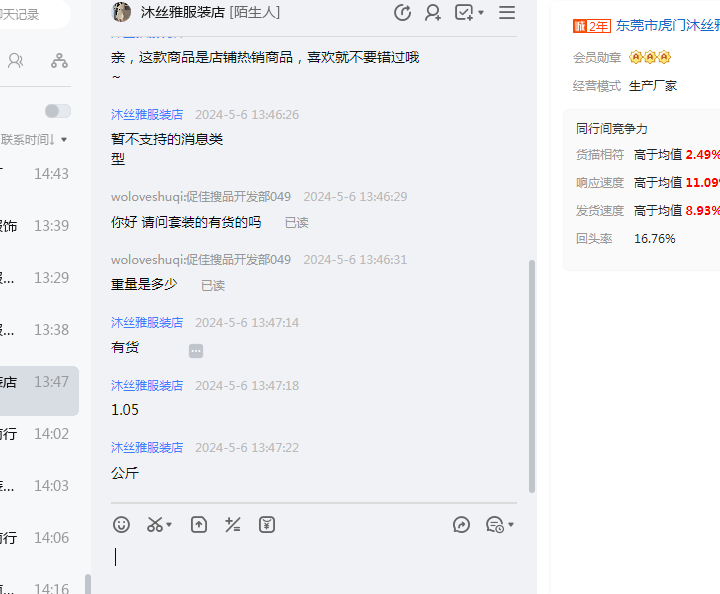Select the highlighted conversation timed 13:47
This screenshot has width=720, height=594.
tap(39, 391)
